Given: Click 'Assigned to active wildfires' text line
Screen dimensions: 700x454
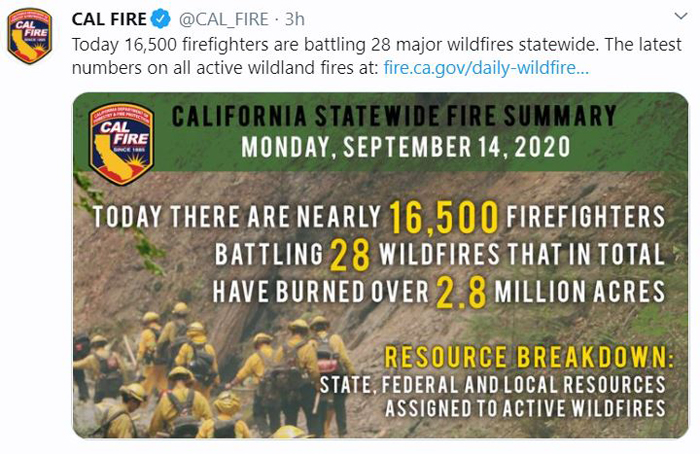Looking at the screenshot, I should (x=525, y=408).
